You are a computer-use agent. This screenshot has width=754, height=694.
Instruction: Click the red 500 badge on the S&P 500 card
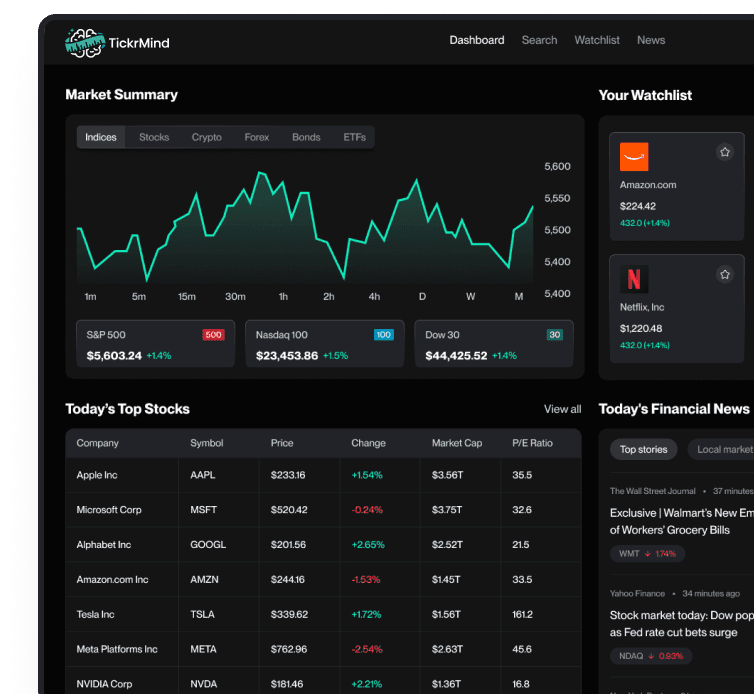(214, 335)
